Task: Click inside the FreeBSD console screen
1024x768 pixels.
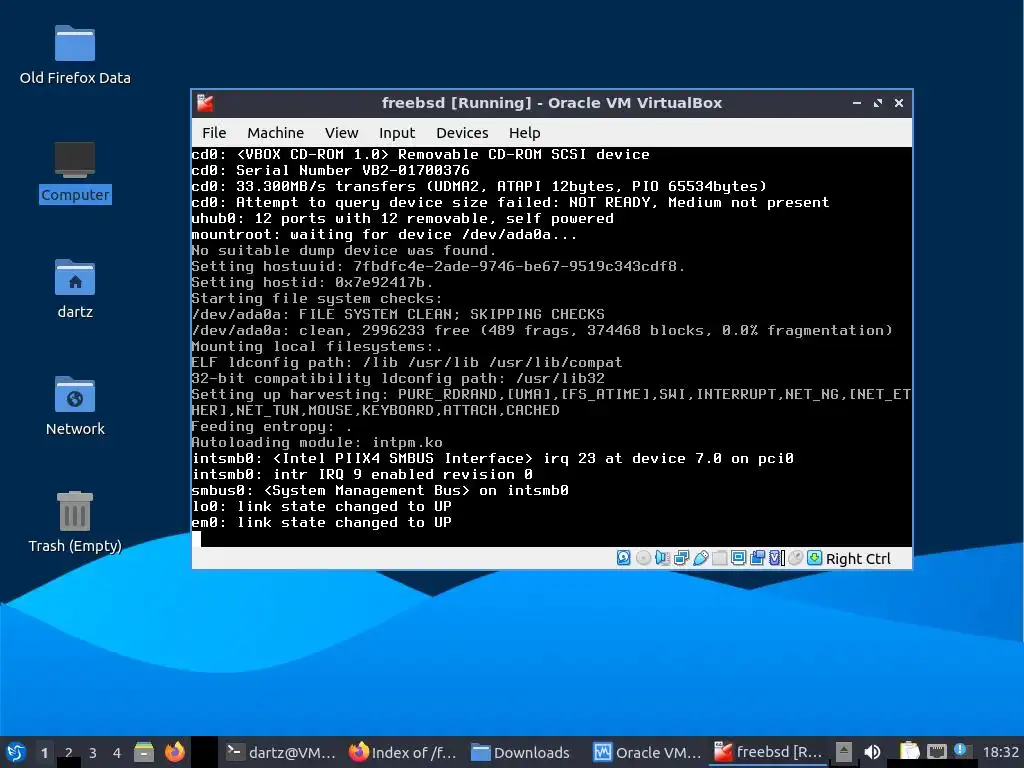Action: pyautogui.click(x=552, y=346)
